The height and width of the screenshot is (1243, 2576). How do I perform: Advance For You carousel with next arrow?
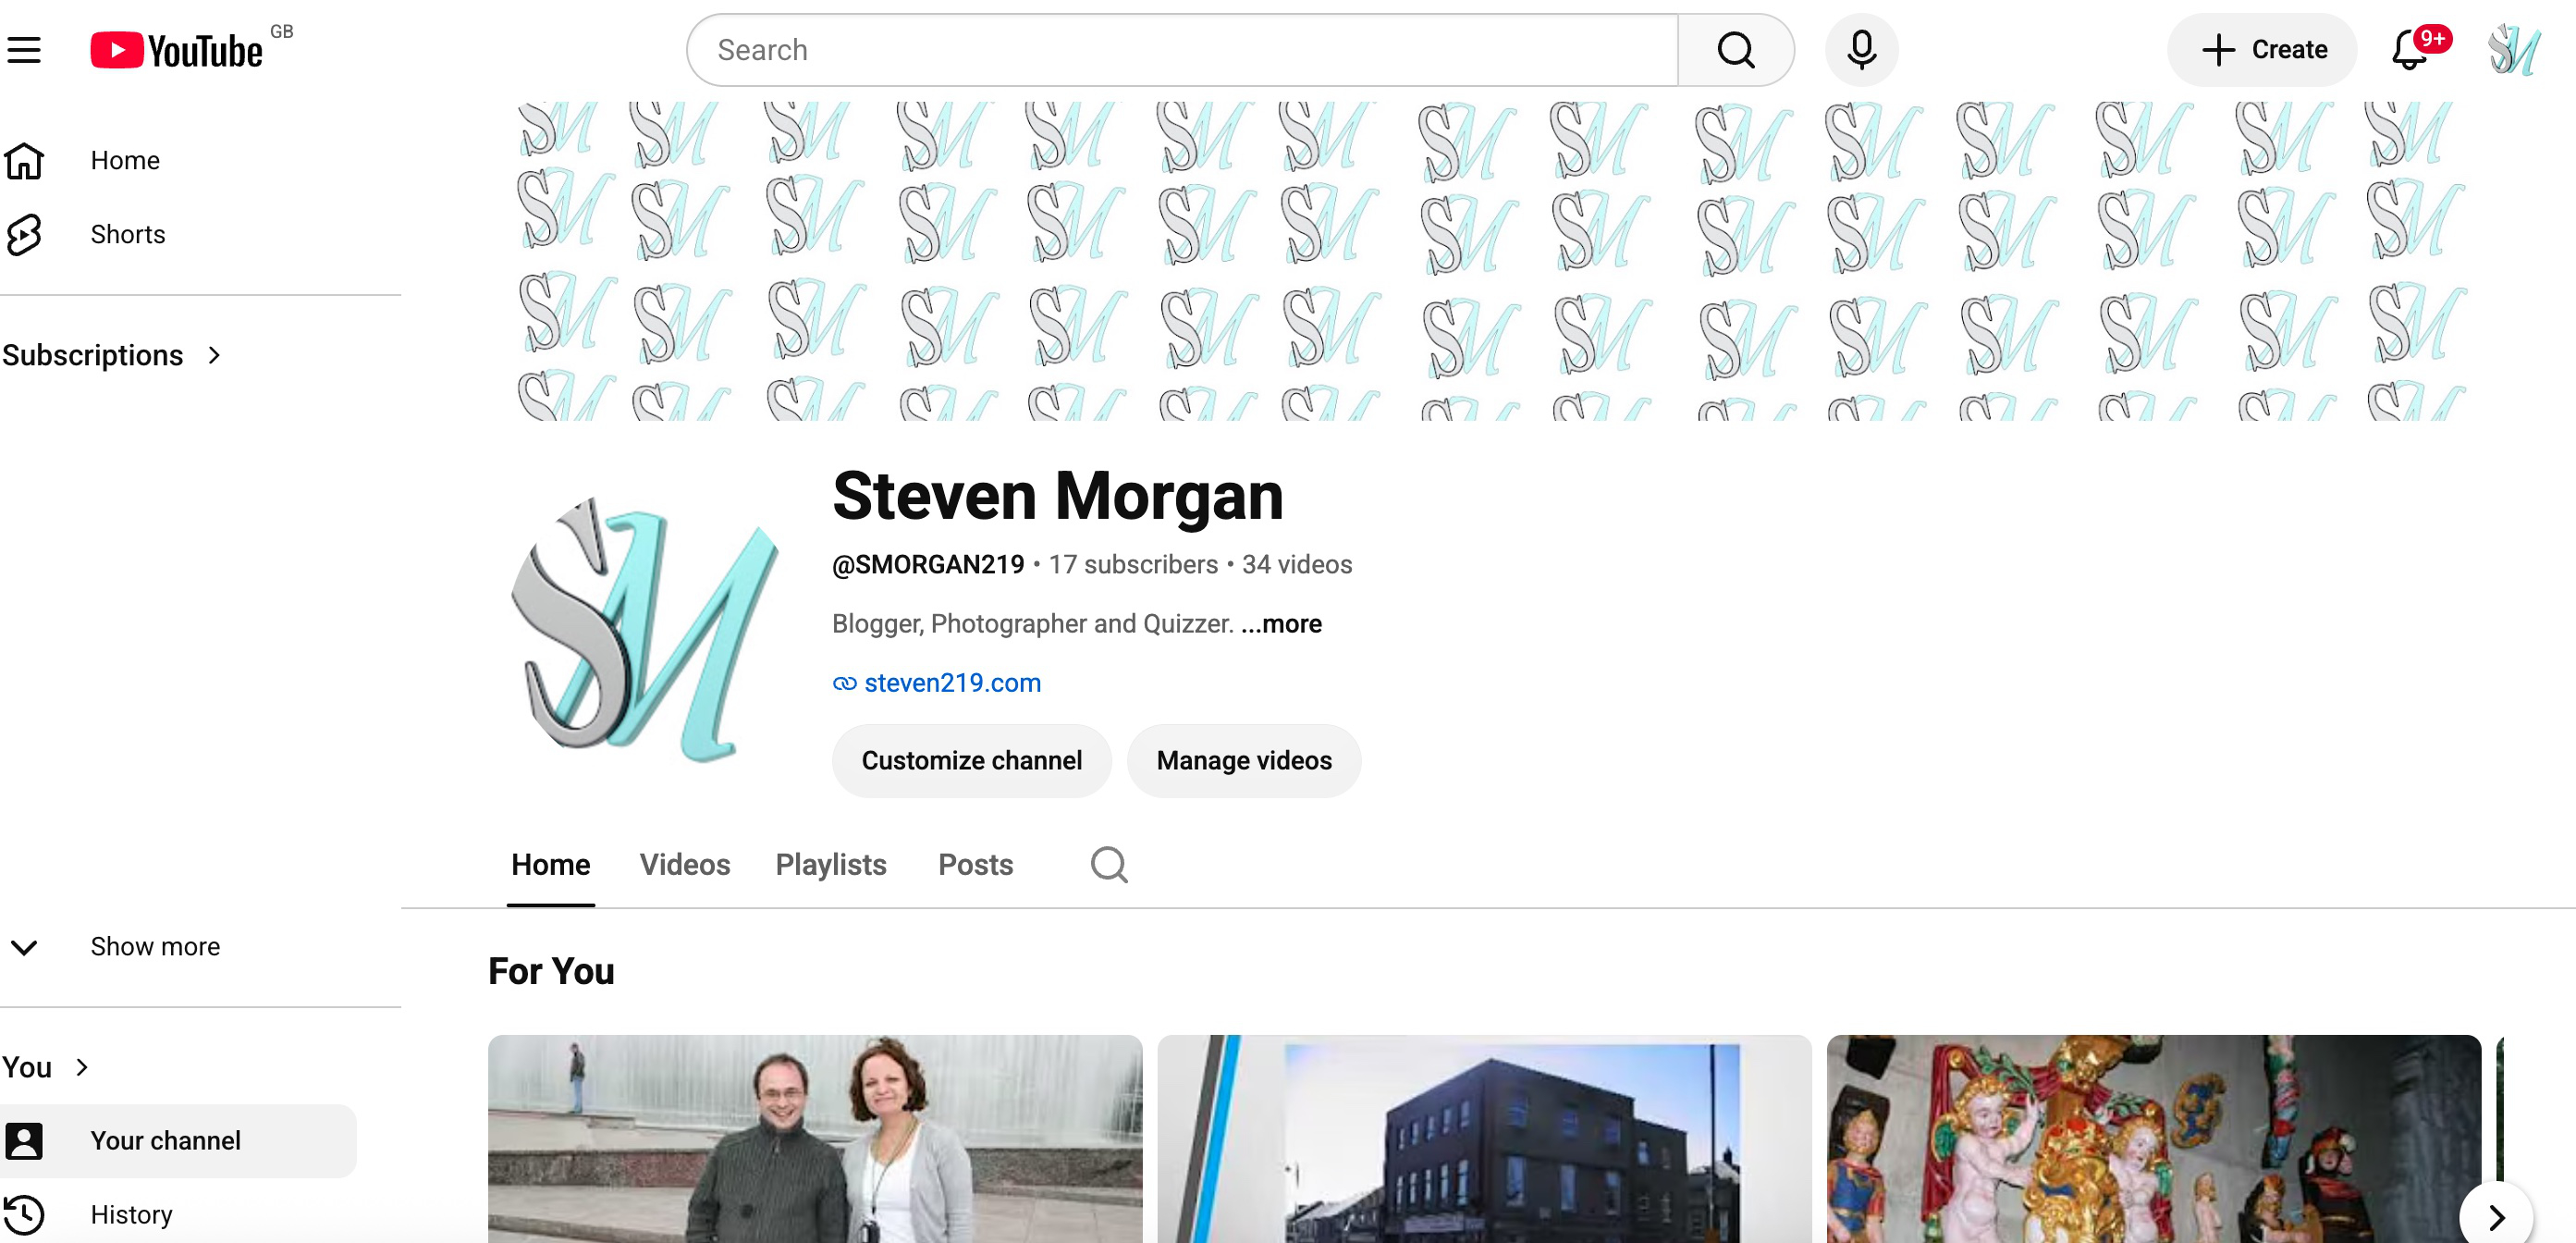click(x=2496, y=1216)
